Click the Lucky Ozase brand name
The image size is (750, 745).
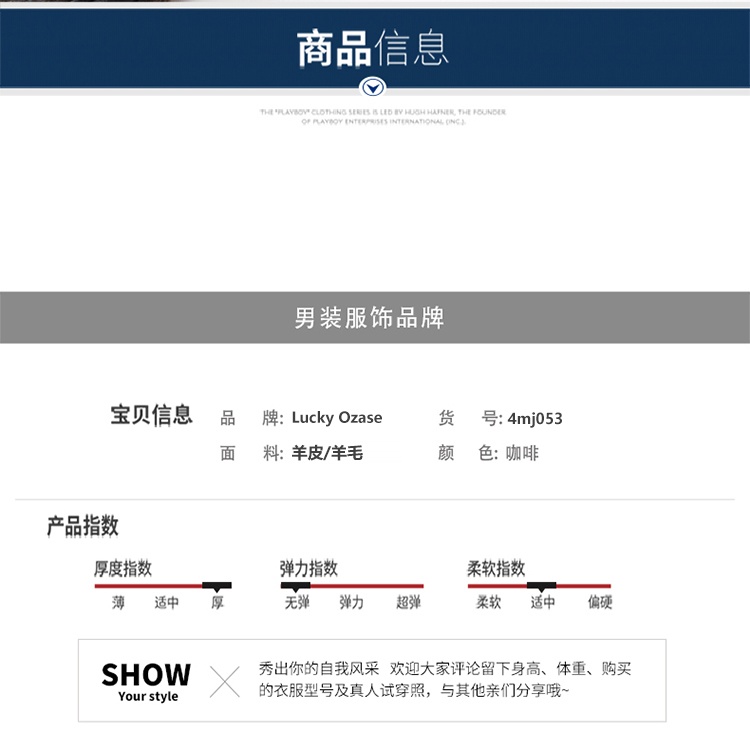click(337, 418)
